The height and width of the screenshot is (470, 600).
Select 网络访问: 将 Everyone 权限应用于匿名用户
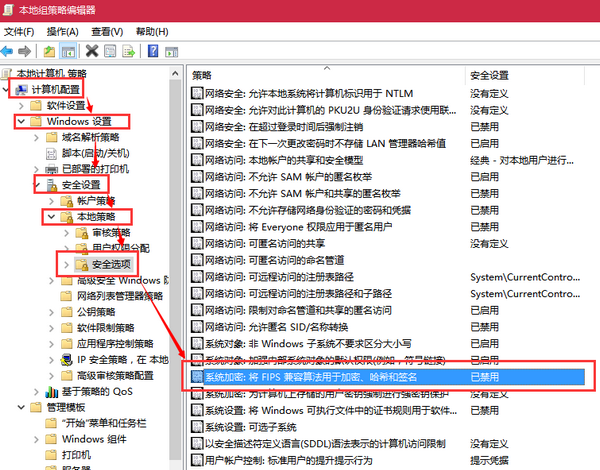click(298, 227)
